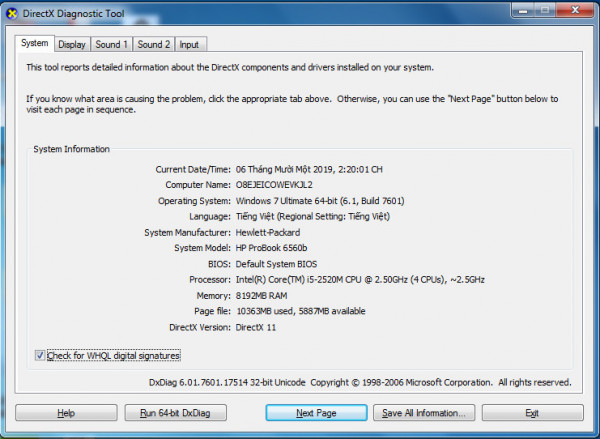
Task: Click the BIOS label
Action: coord(219,264)
